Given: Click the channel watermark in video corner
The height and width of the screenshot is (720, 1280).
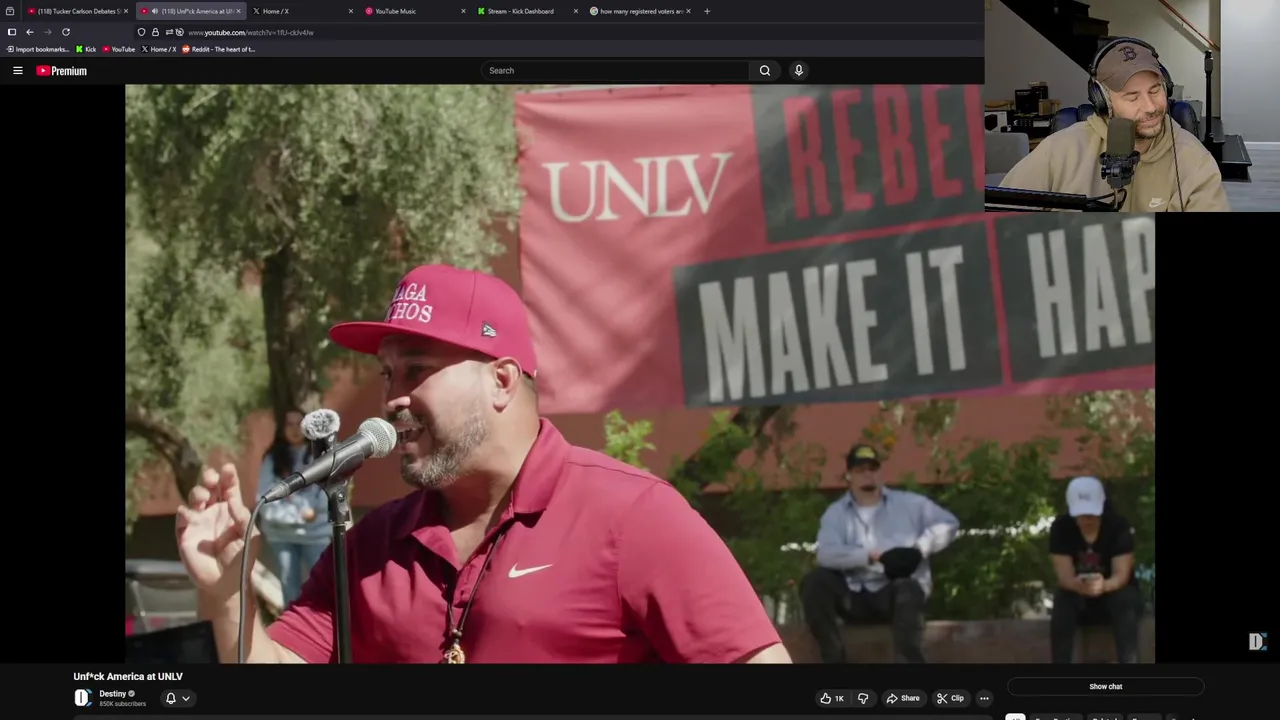Looking at the screenshot, I should [1257, 641].
